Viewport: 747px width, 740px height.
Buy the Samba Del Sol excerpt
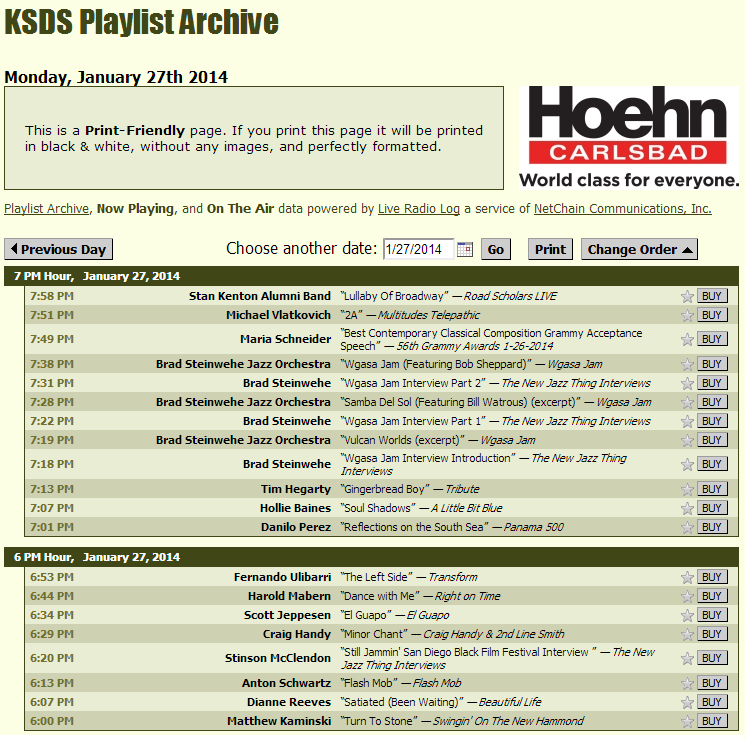[714, 403]
